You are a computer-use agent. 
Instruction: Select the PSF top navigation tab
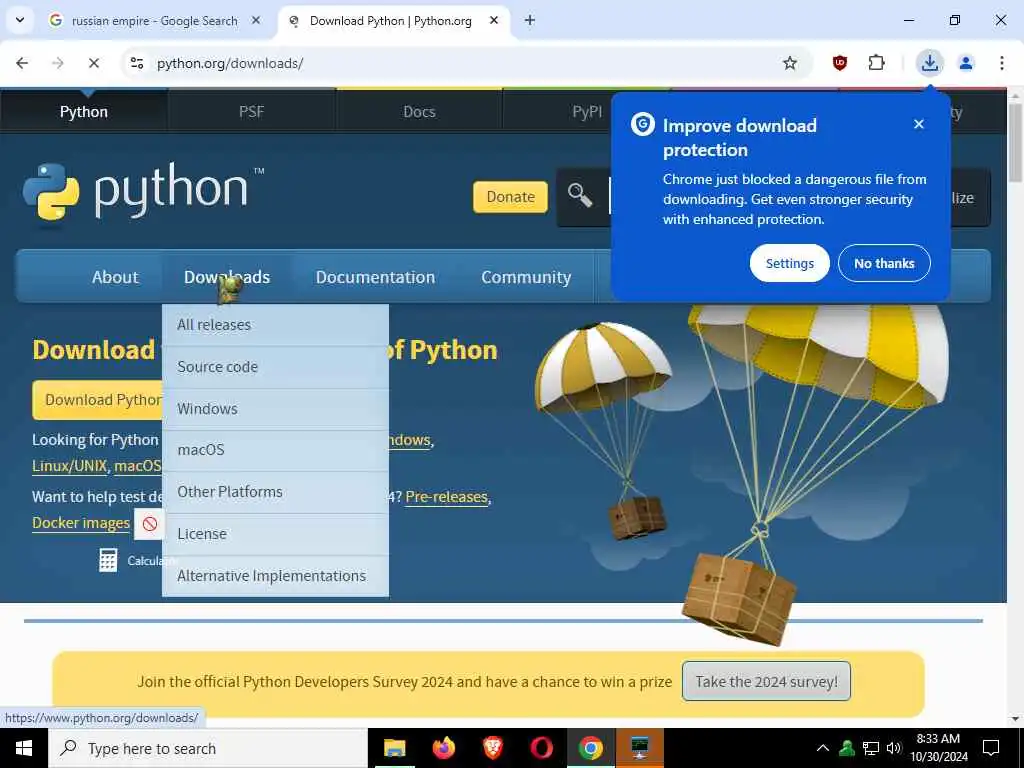(x=251, y=112)
